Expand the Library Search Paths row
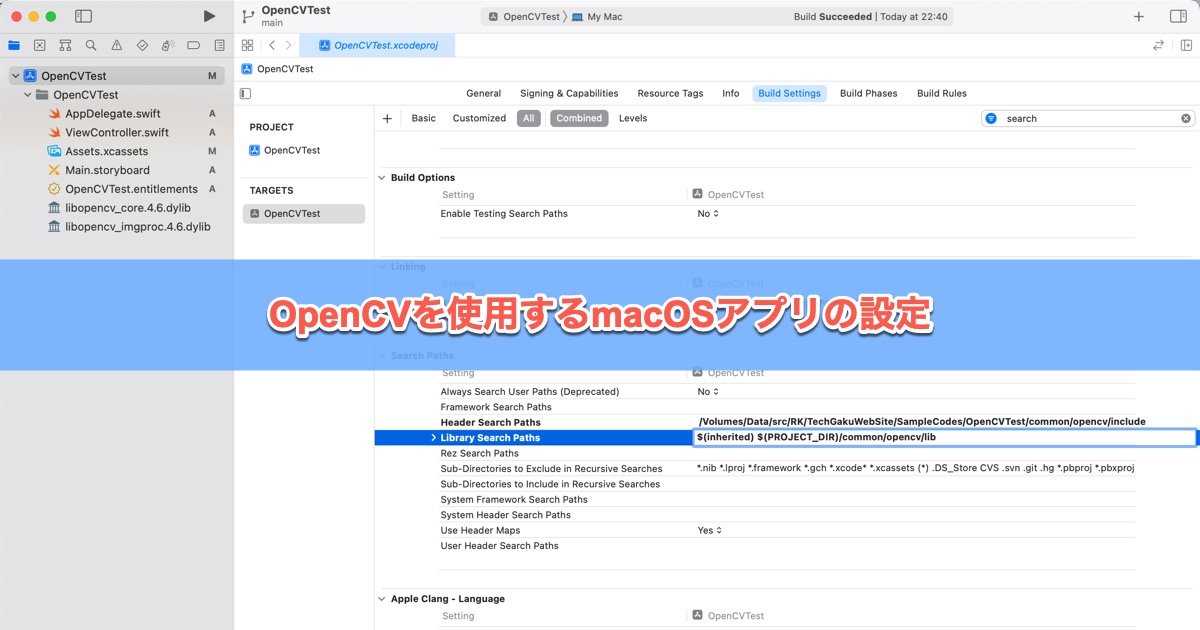The width and height of the screenshot is (1200, 630). 433,438
